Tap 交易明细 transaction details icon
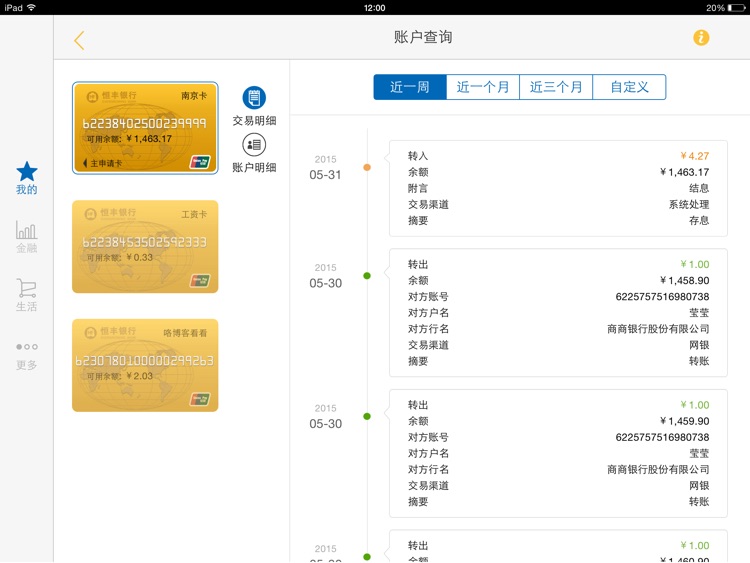This screenshot has width=750, height=563. click(x=254, y=98)
